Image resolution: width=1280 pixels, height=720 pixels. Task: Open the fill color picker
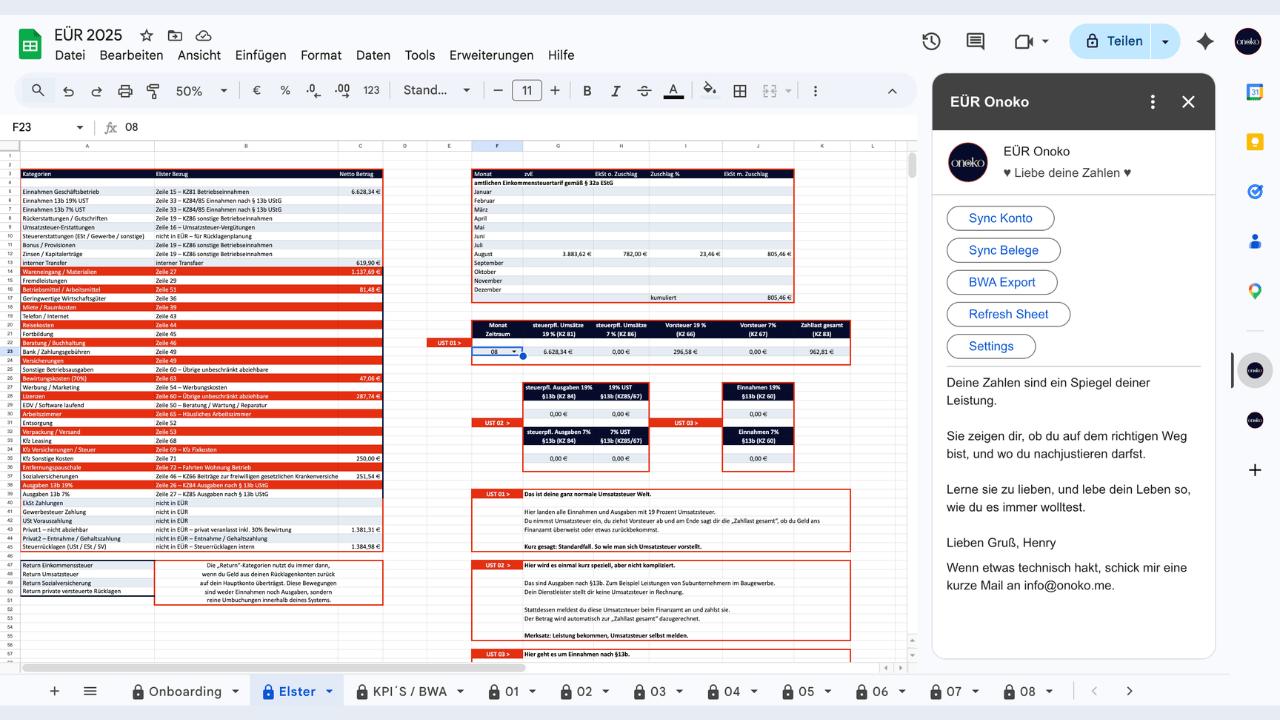click(x=709, y=90)
